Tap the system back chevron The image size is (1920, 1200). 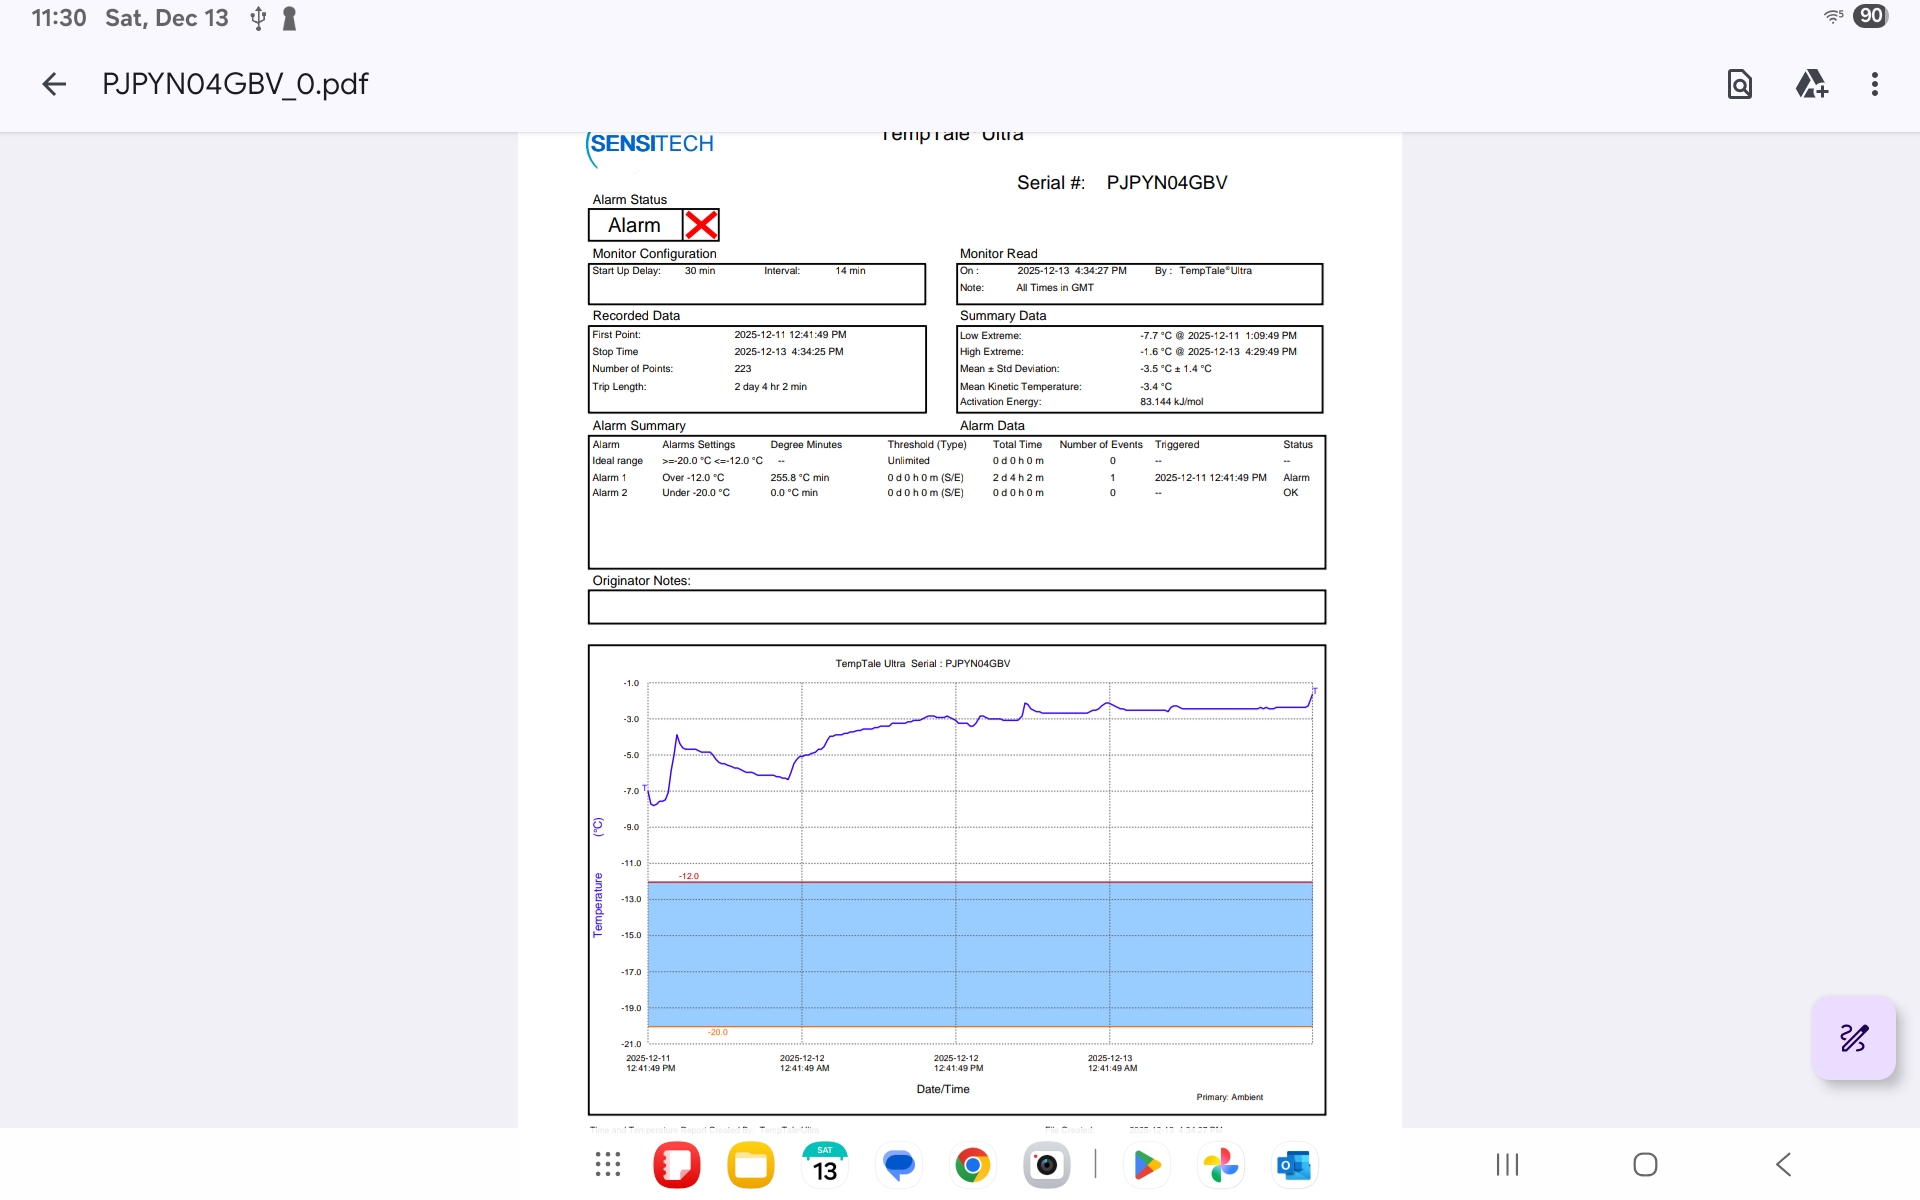click(x=1783, y=1165)
